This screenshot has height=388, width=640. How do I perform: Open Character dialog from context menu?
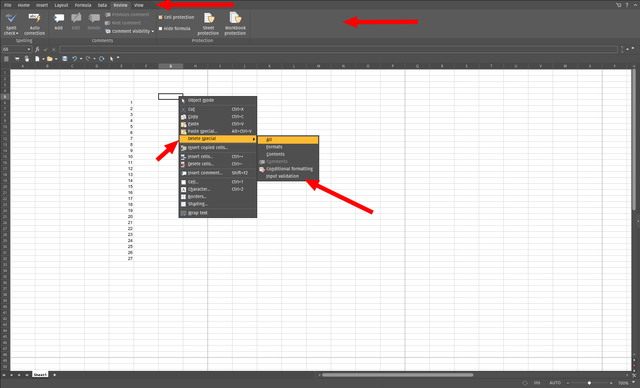pyautogui.click(x=218, y=189)
